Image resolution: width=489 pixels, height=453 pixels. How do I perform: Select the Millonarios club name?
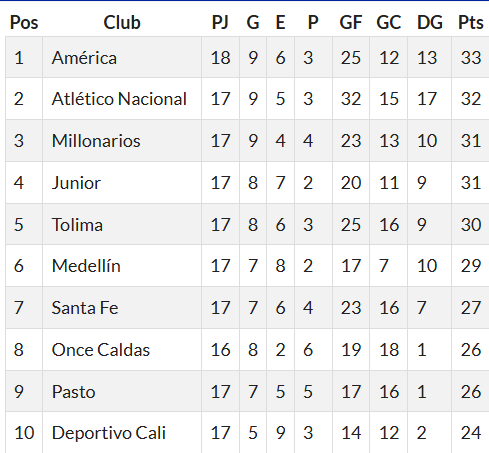(96, 141)
